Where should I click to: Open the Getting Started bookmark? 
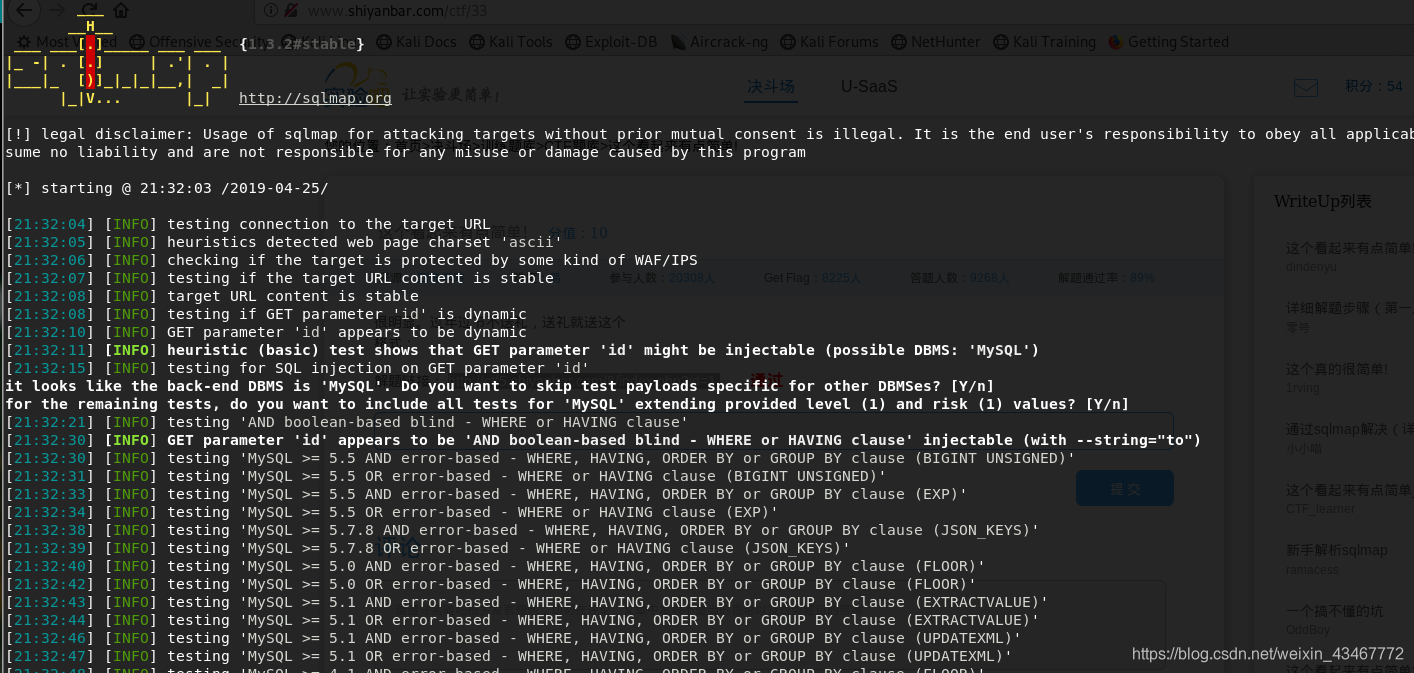coord(1169,42)
